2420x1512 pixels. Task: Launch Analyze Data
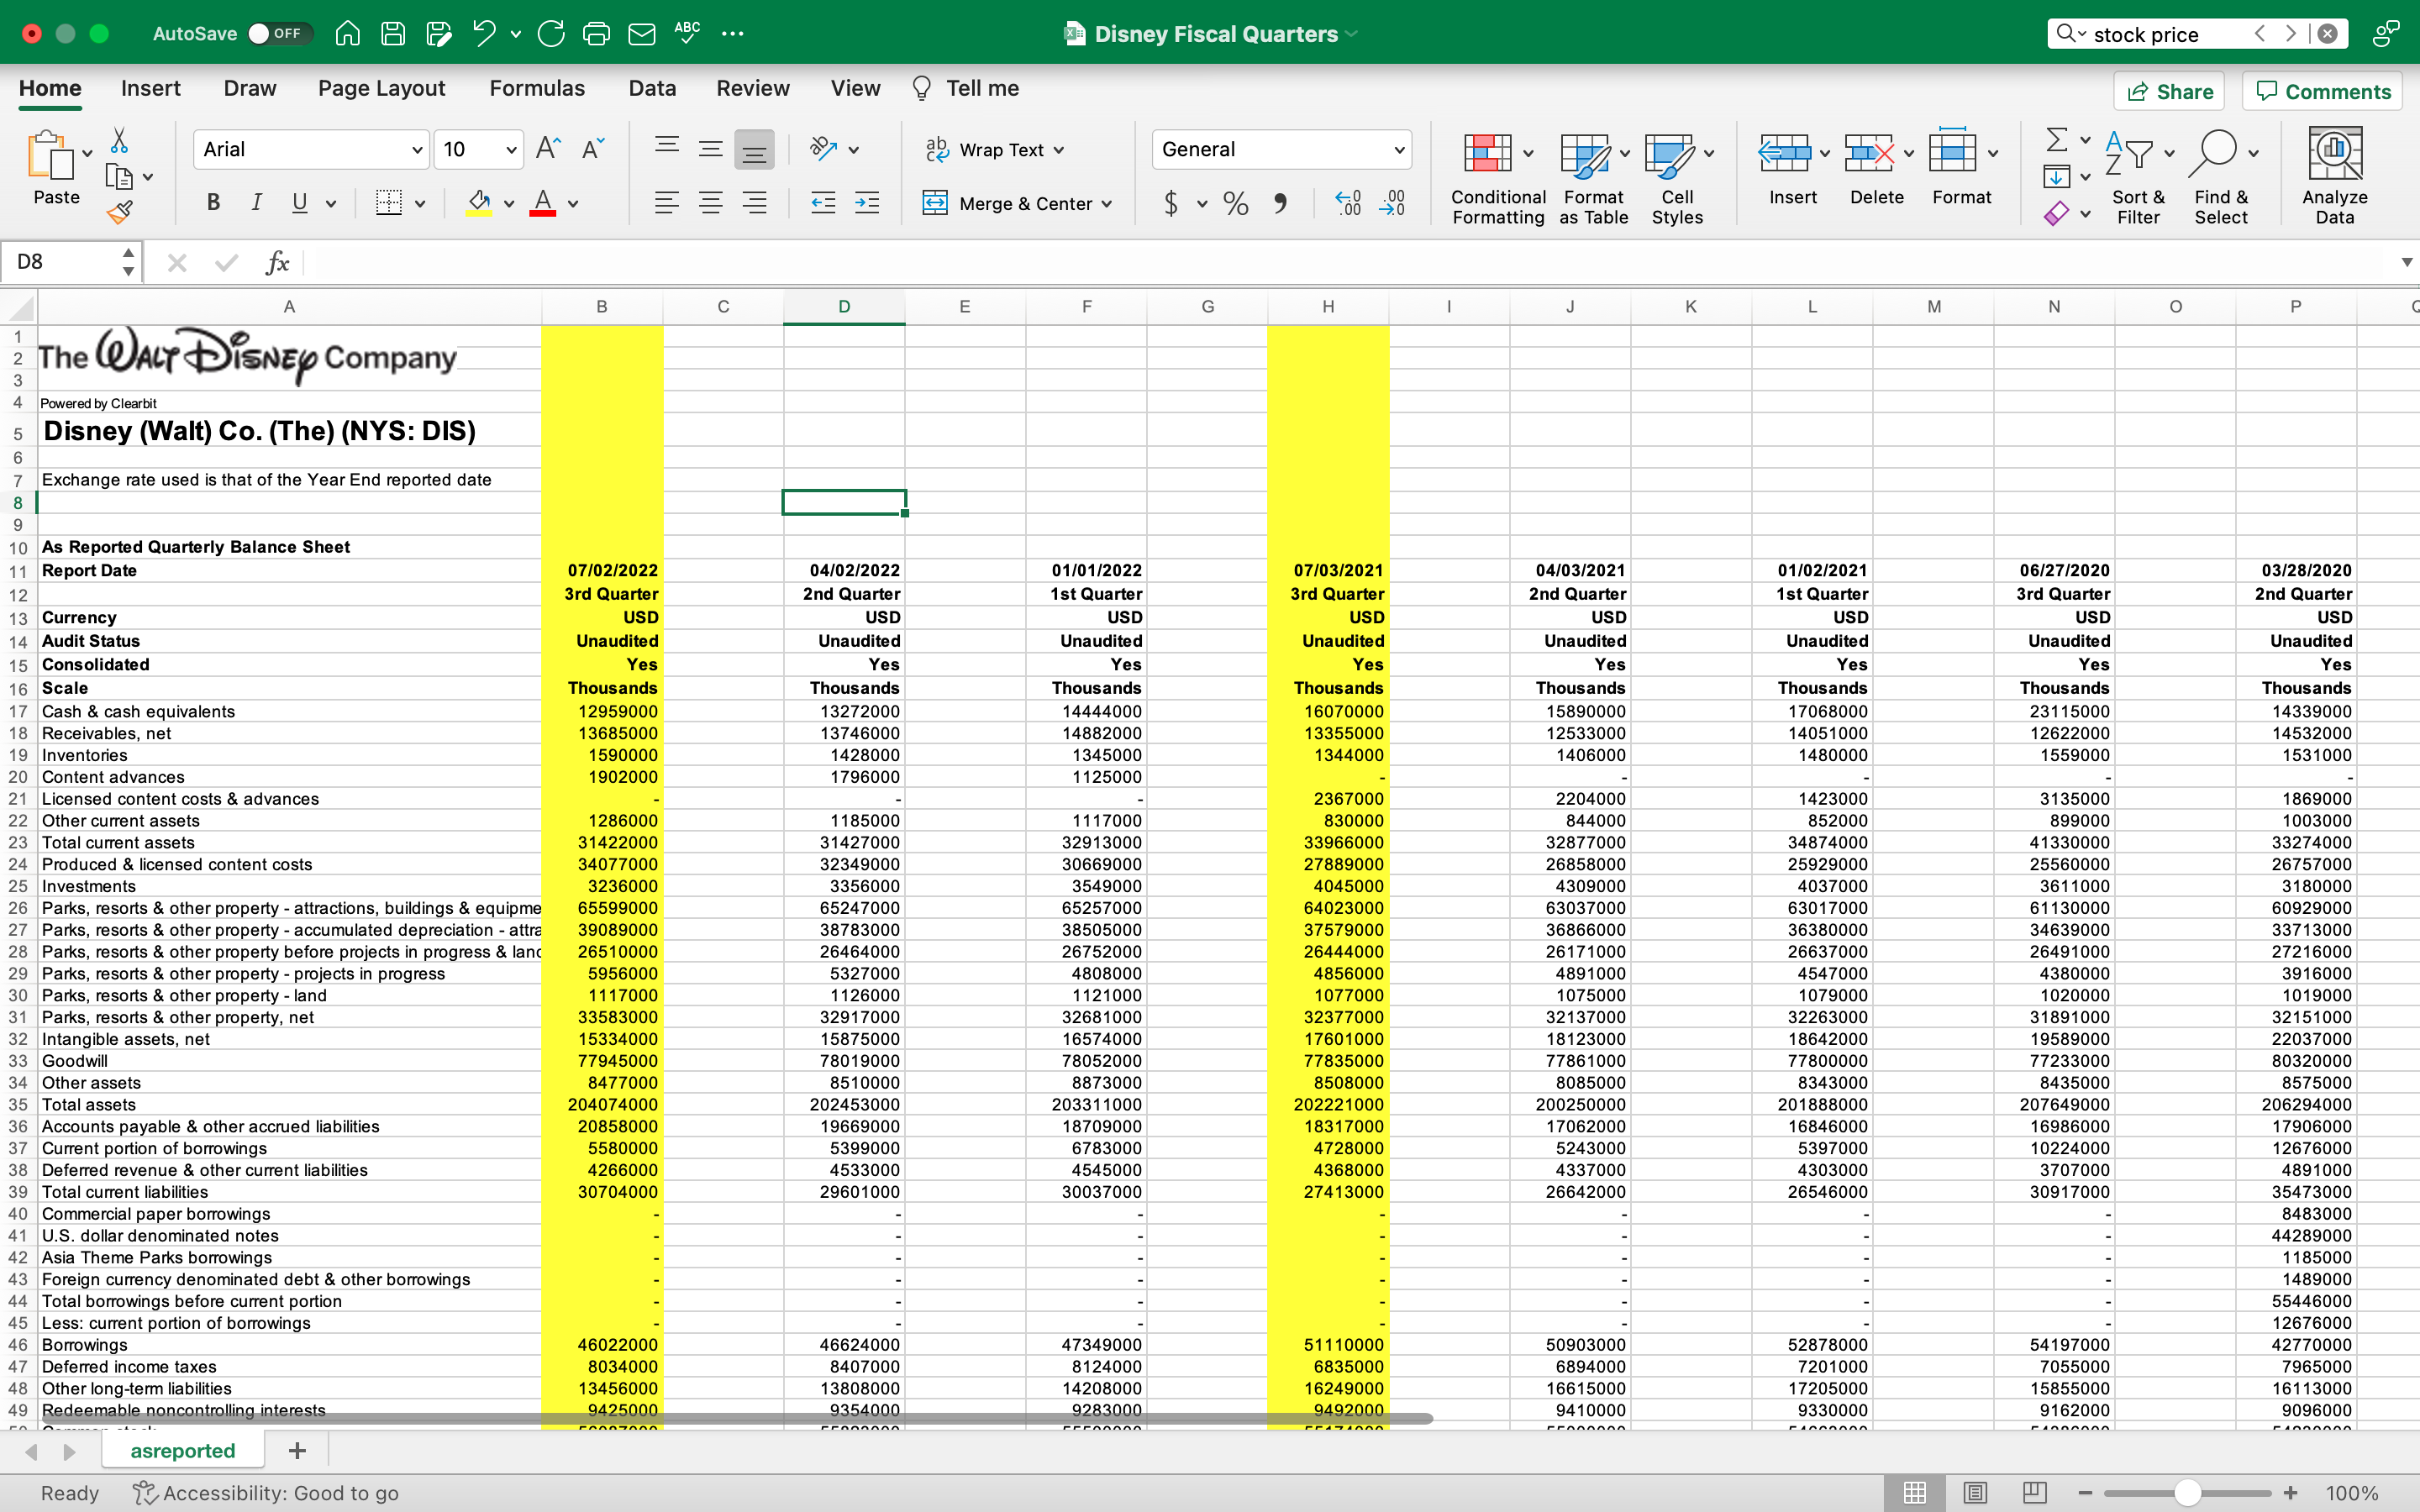pos(2334,175)
